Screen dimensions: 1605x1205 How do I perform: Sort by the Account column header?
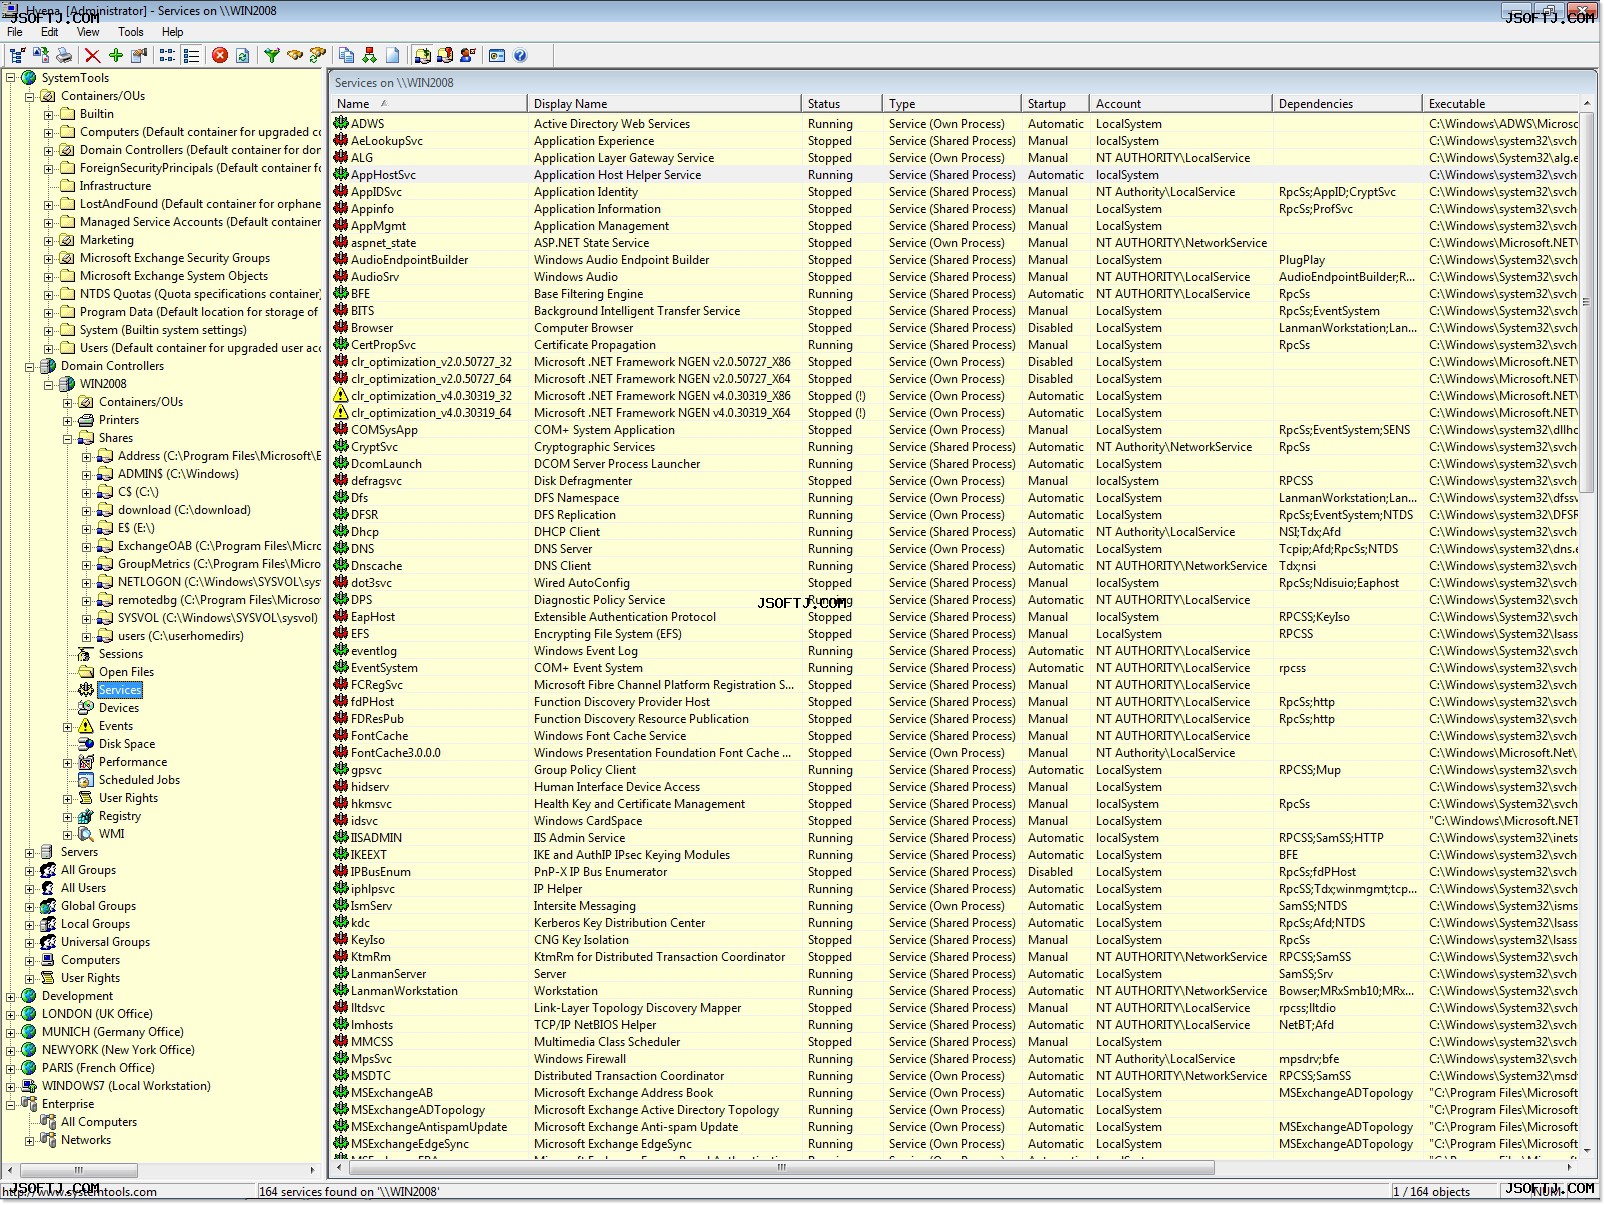pos(1181,103)
